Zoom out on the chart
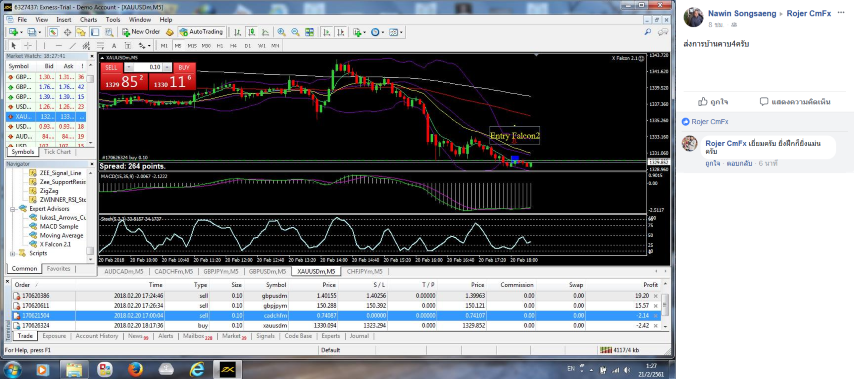Screen dimensions: 854x379 295,32
